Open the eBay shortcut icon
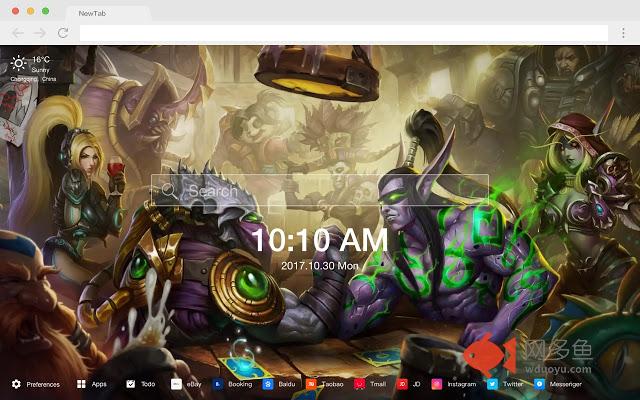This screenshot has width=640, height=400. (176, 384)
